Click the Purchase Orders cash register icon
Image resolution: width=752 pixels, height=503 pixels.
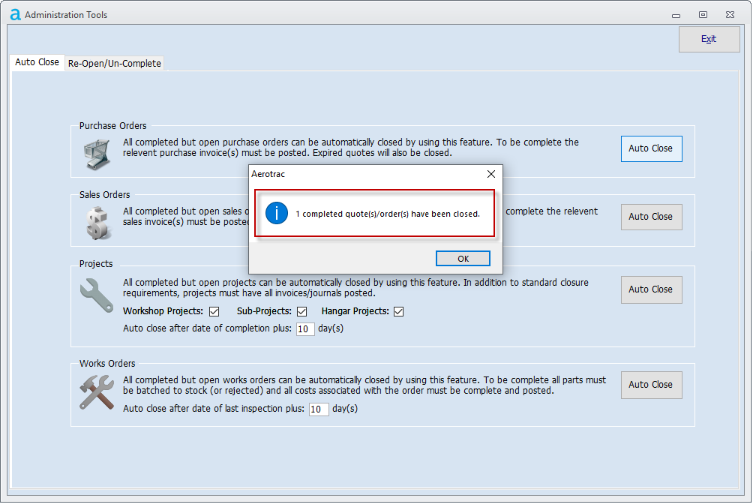[97, 155]
